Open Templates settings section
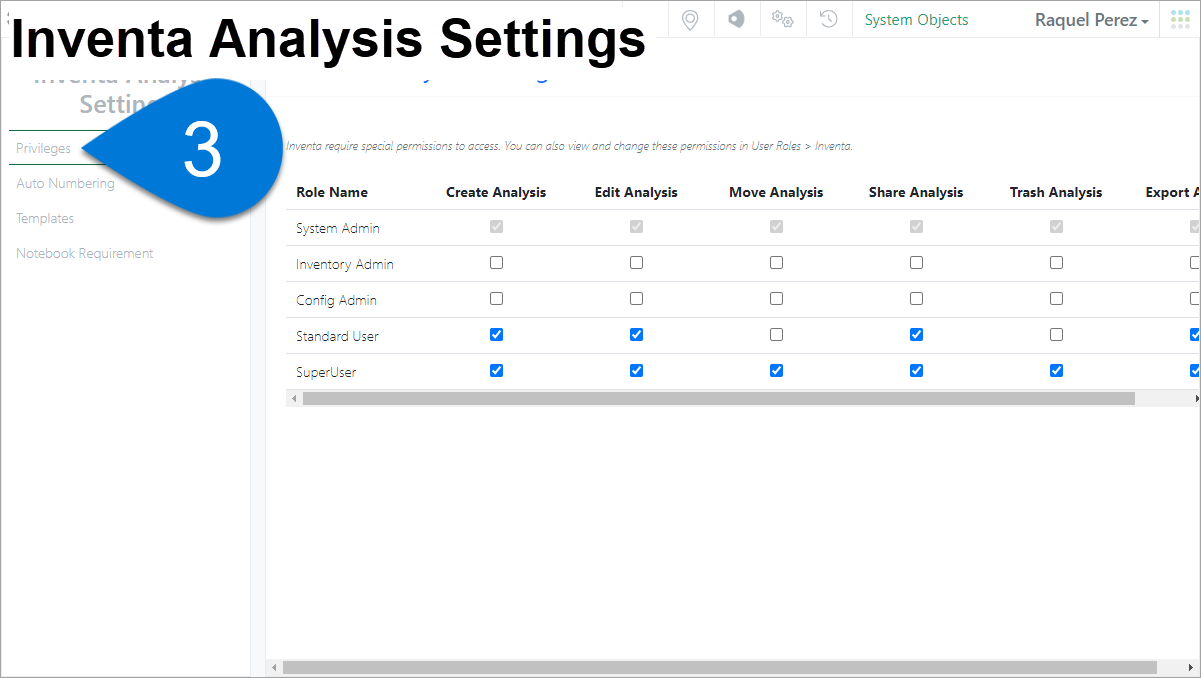This screenshot has width=1201, height=678. [45, 218]
